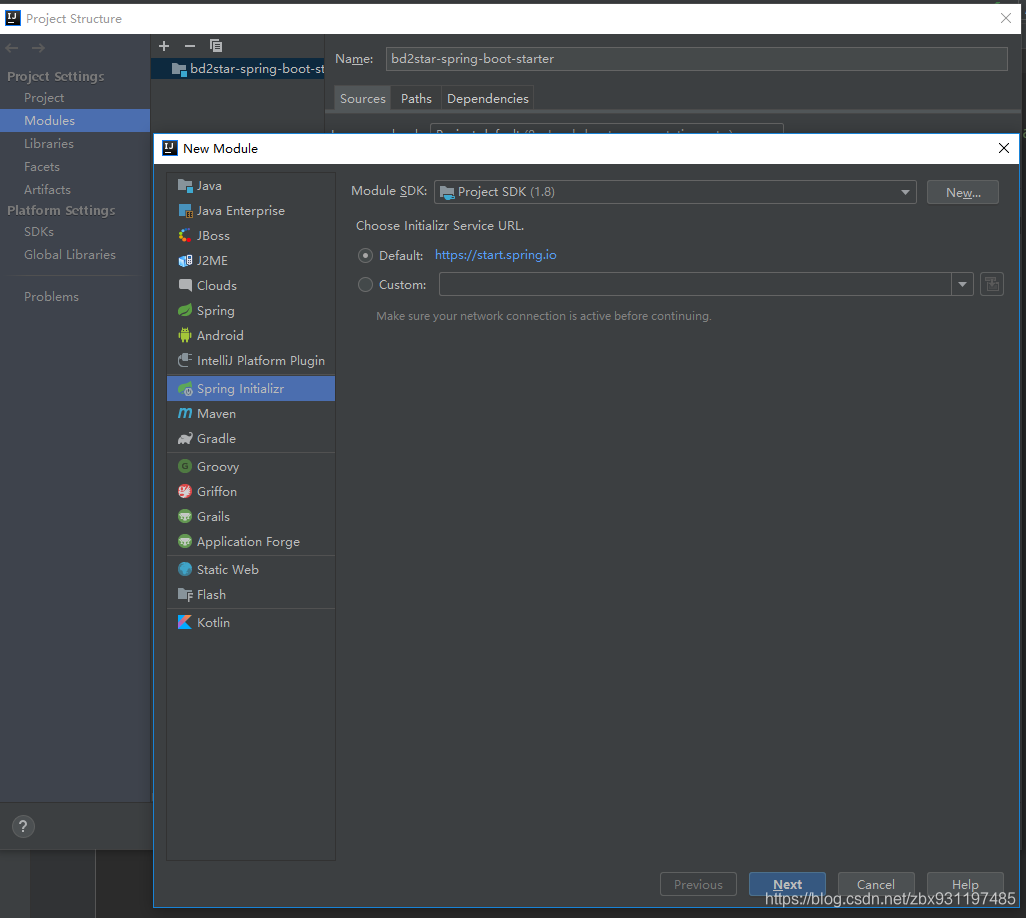Screen dimensions: 1026x918
Task: Select the Default service URL radio
Action: coord(365,255)
